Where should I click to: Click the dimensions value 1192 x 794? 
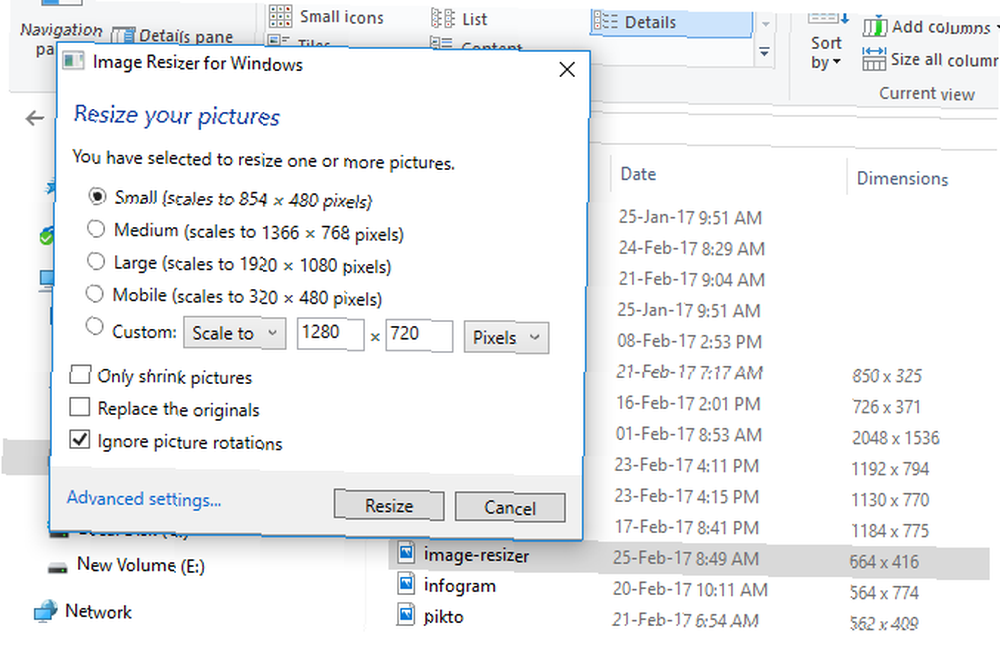(890, 469)
